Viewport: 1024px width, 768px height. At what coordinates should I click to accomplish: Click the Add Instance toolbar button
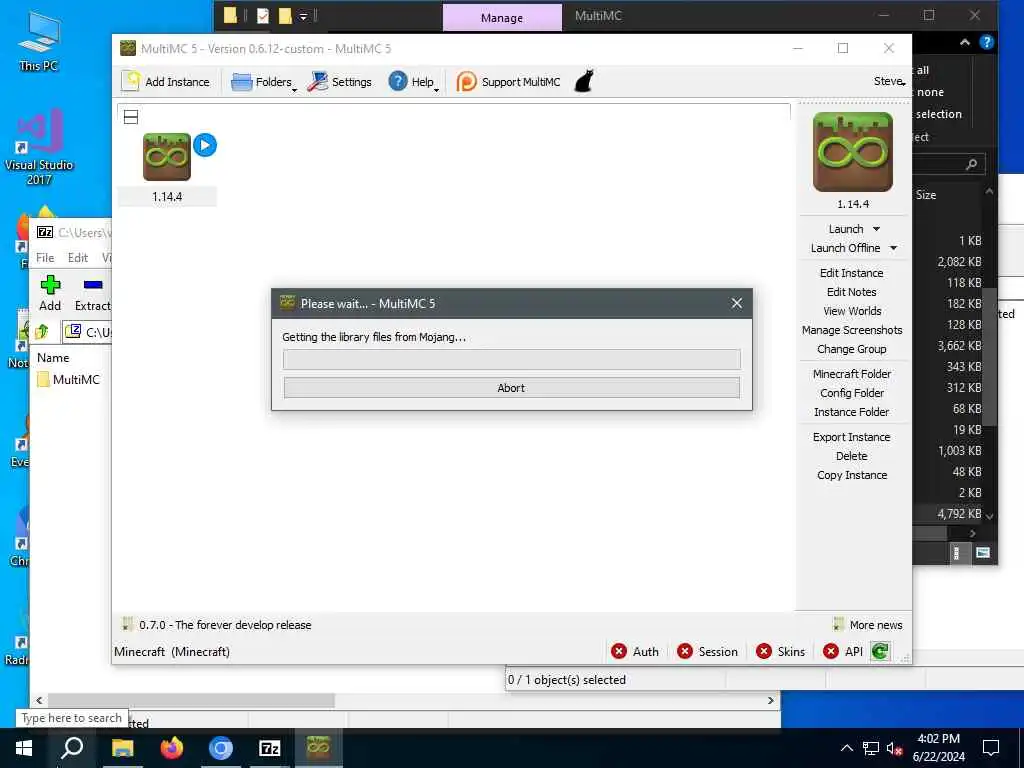tap(166, 82)
